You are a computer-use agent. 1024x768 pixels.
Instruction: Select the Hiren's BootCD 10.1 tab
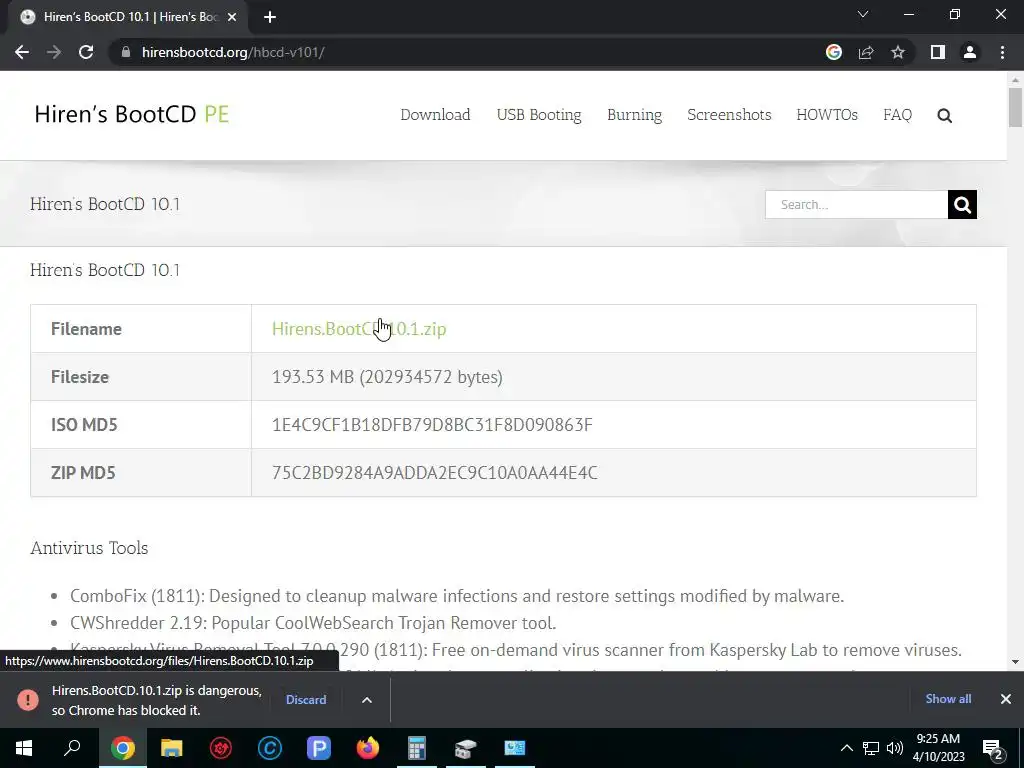(x=127, y=17)
